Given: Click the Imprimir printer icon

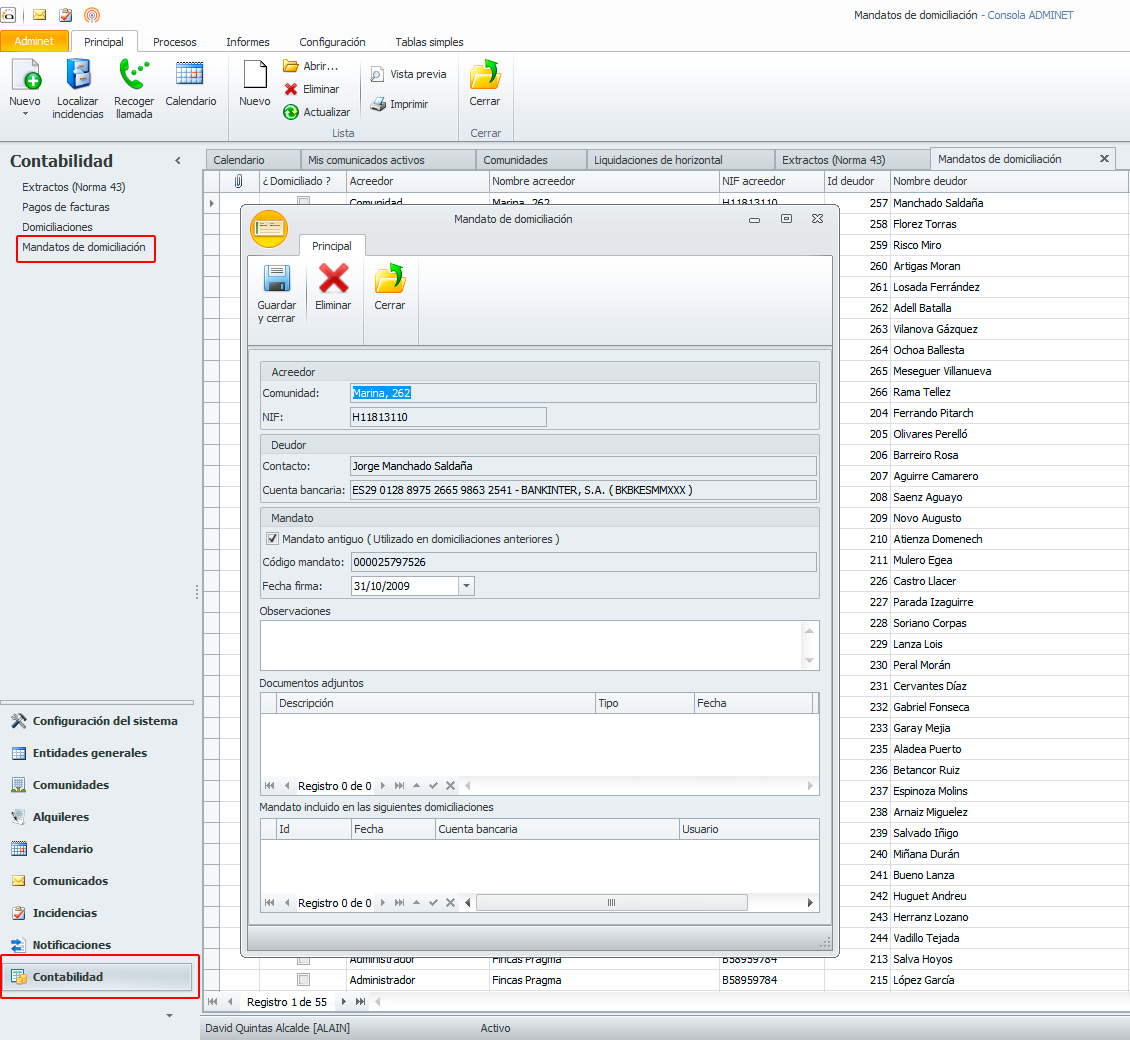Looking at the screenshot, I should tap(378, 104).
